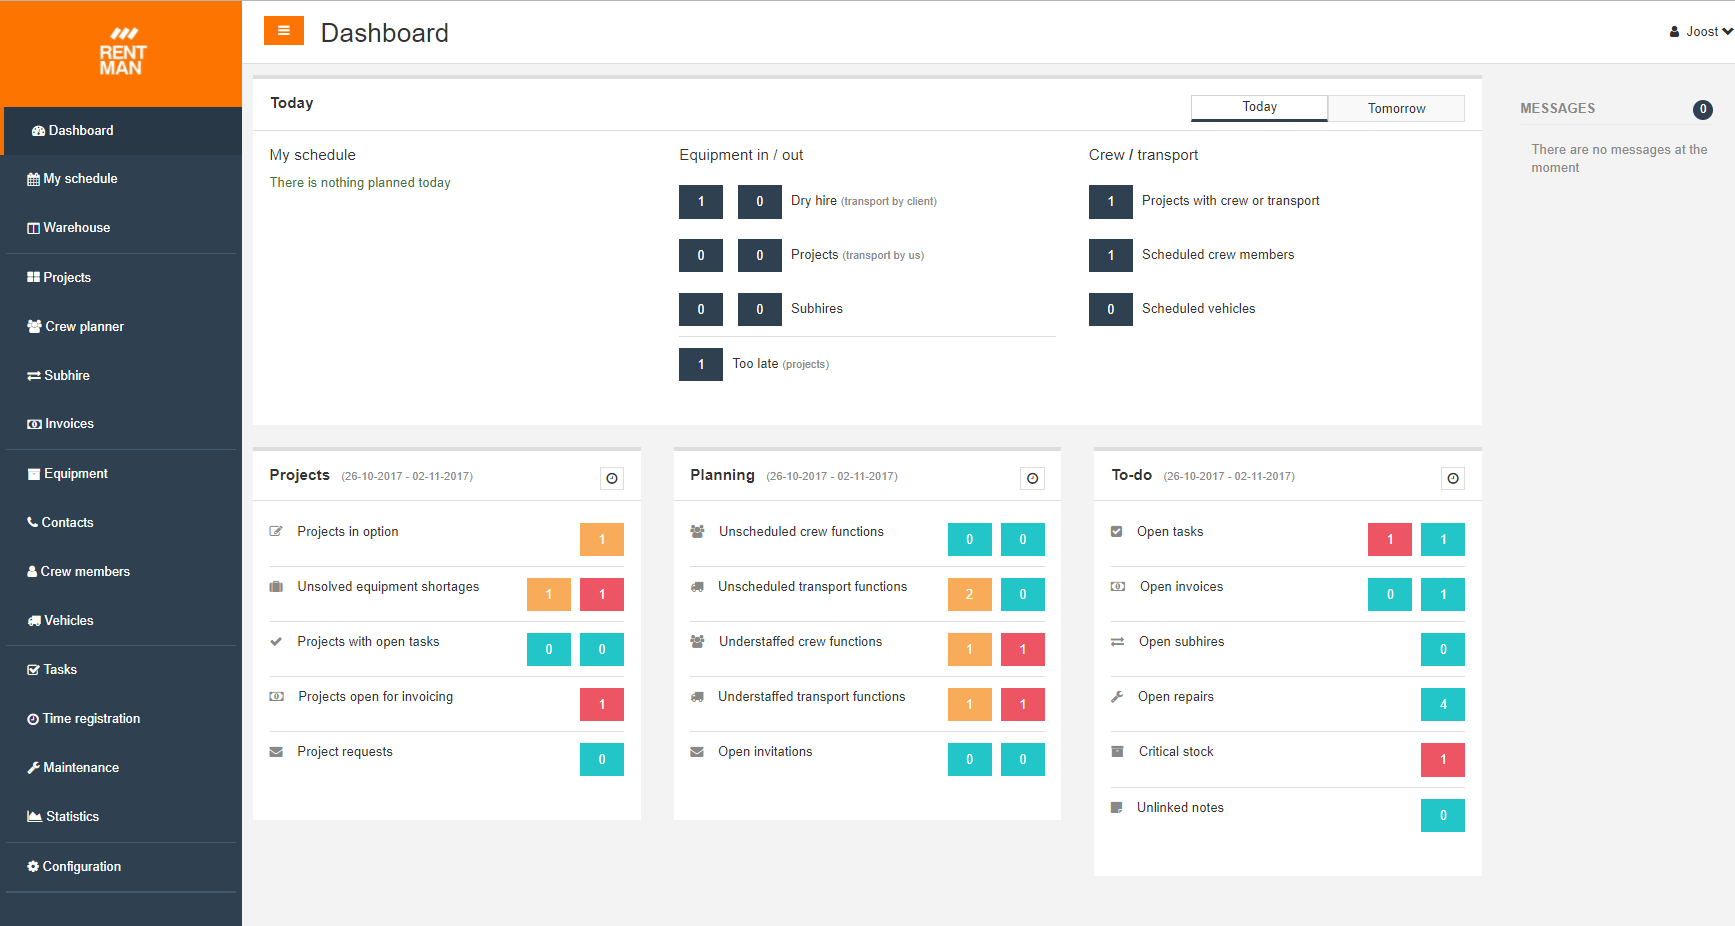1735x926 pixels.
Task: Go to Invoices via the sidebar
Action: pyautogui.click(x=67, y=423)
